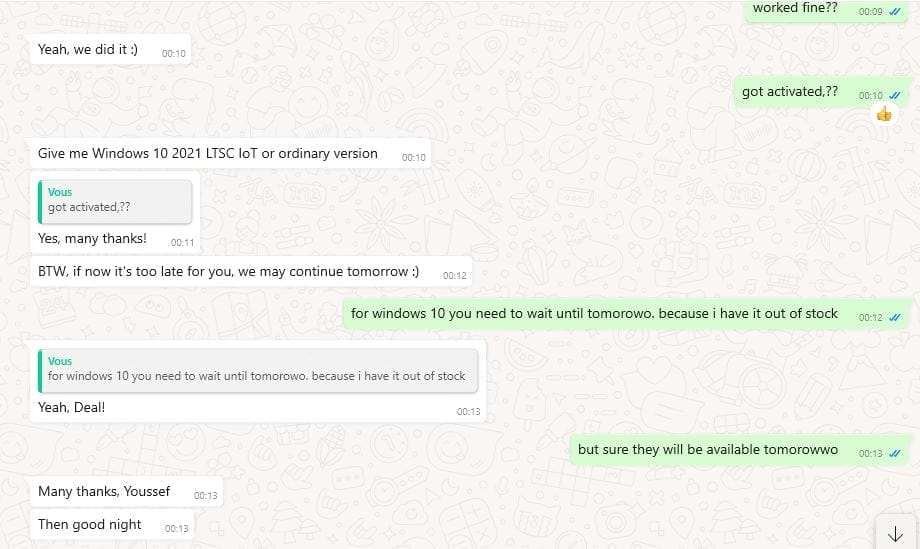Click the 'Vous' sender label in first quote
The height and width of the screenshot is (549, 920).
coord(60,192)
